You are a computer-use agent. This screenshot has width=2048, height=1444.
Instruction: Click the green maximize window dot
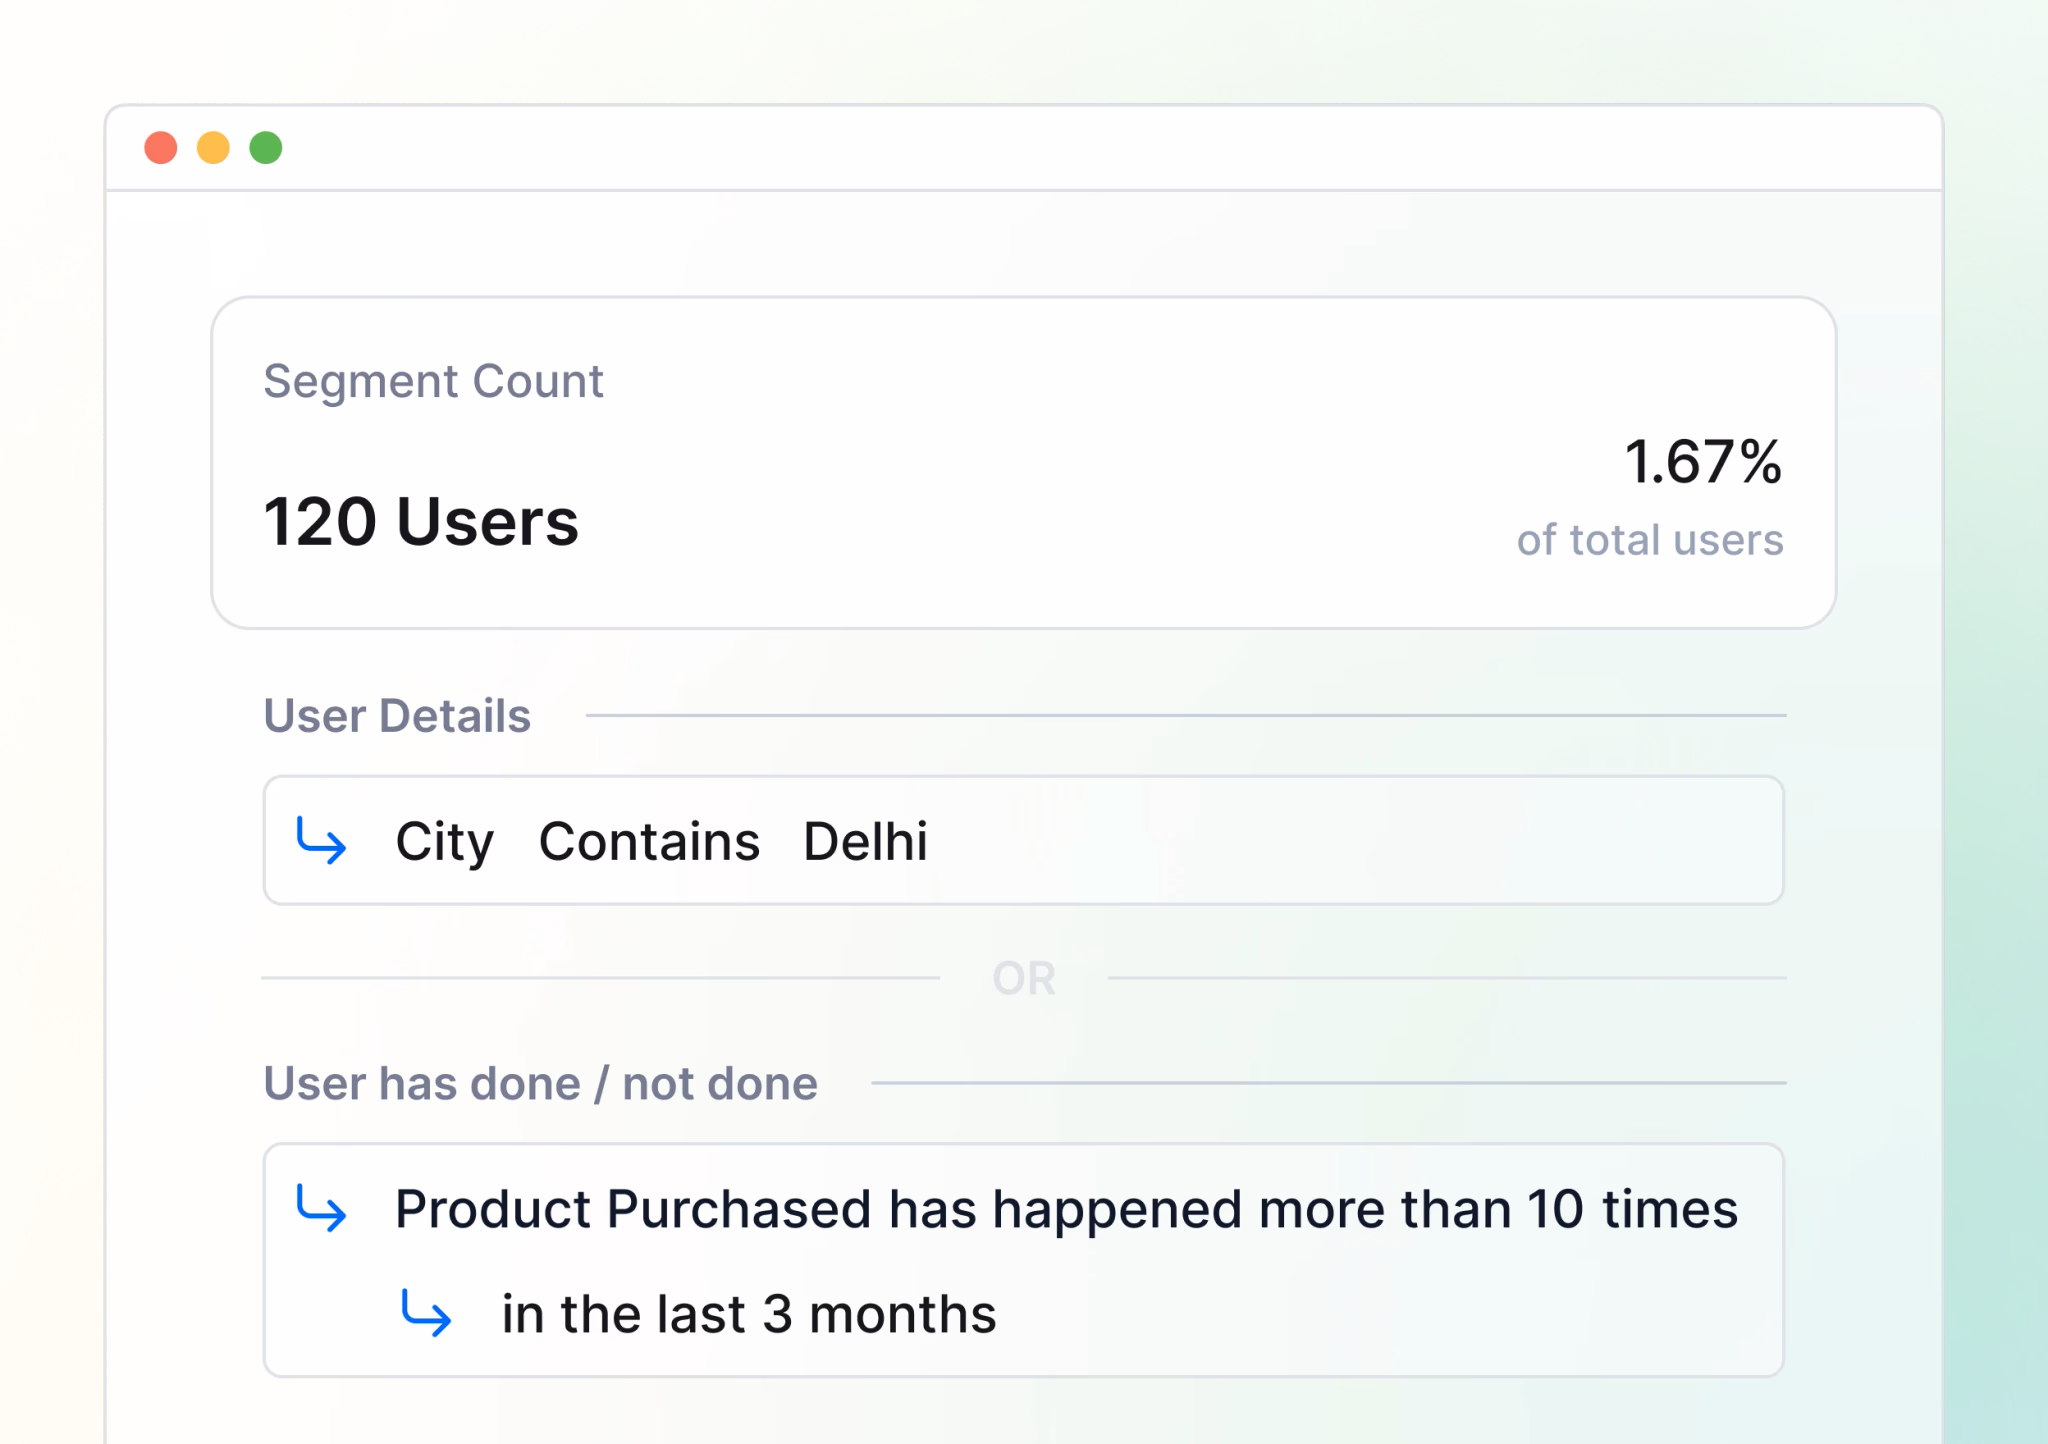click(x=266, y=148)
